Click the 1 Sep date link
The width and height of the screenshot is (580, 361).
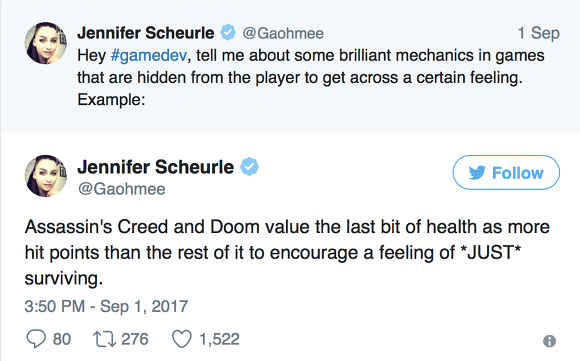[x=539, y=33]
